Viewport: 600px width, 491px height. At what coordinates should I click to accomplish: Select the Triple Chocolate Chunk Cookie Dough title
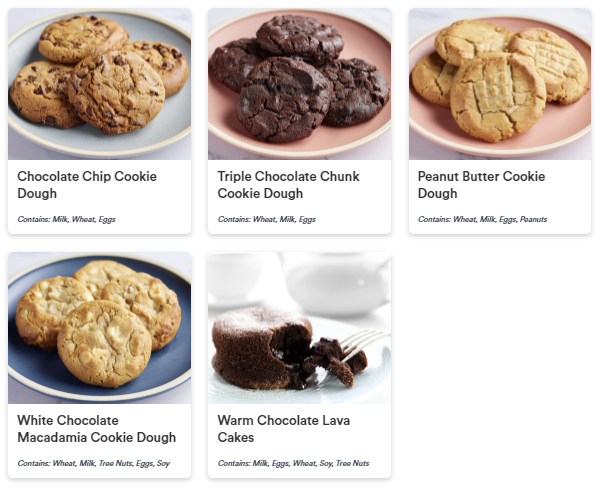(289, 185)
